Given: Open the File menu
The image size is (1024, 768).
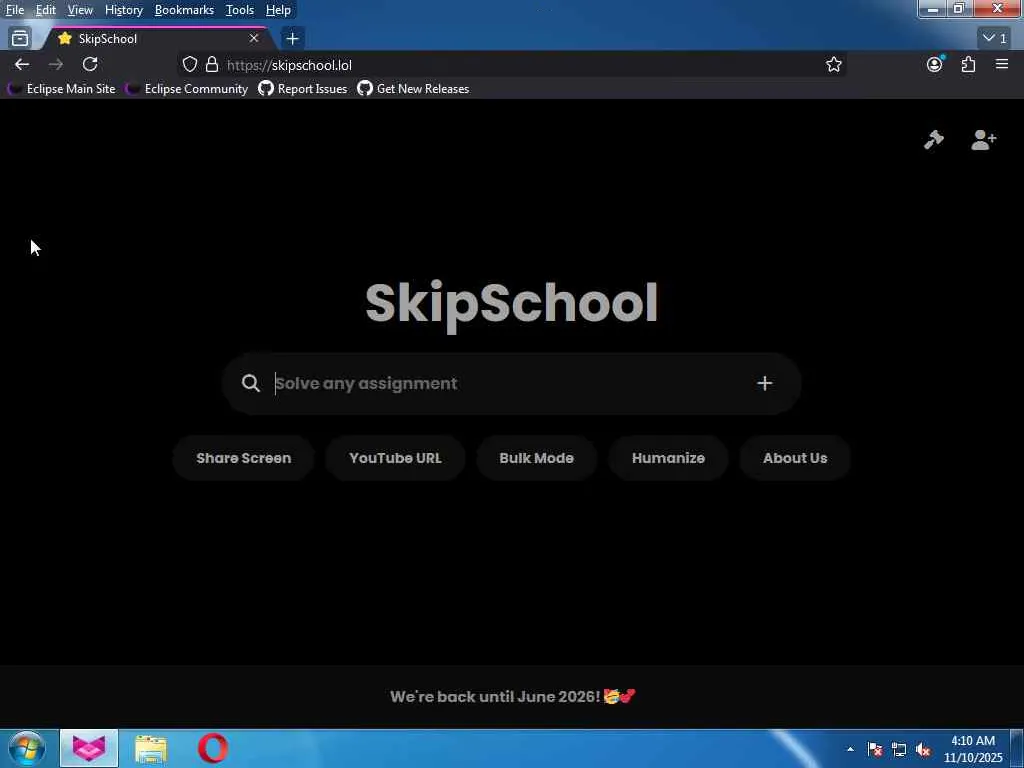Looking at the screenshot, I should point(14,10).
